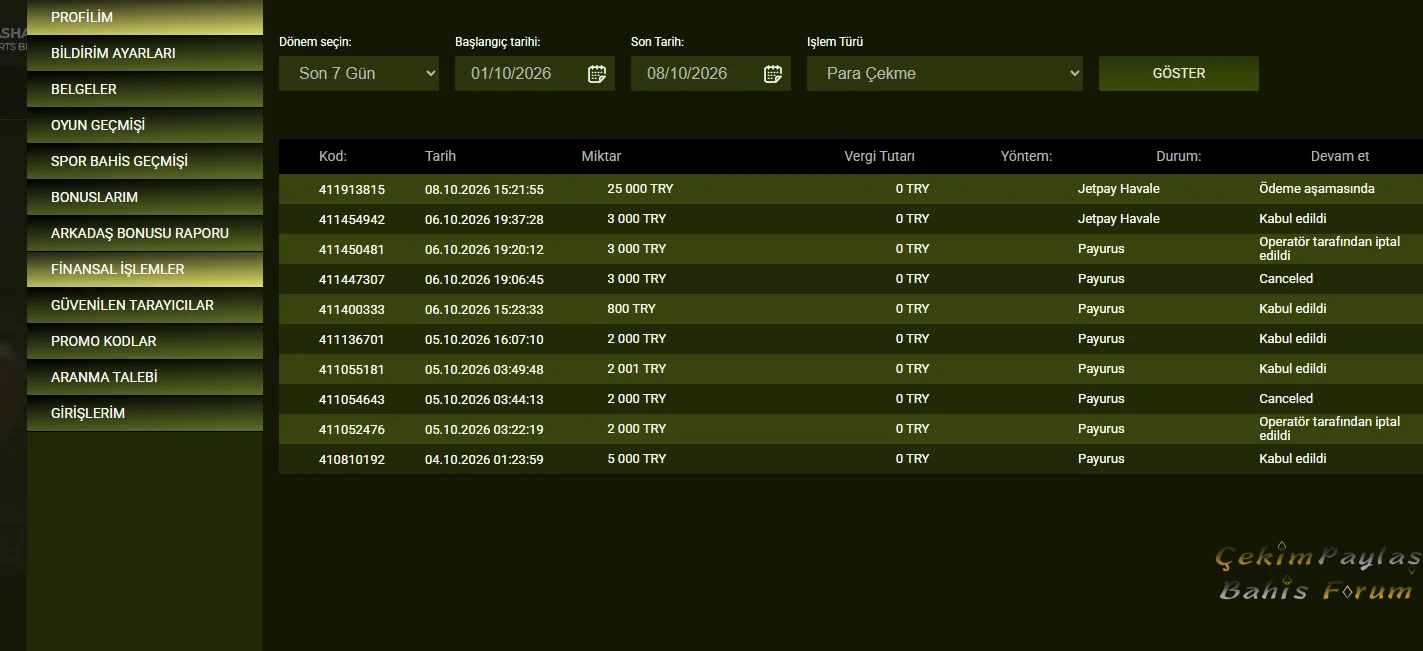Screen dimensions: 1423x651
Task: Open the end date calendar icon
Action: click(773, 73)
